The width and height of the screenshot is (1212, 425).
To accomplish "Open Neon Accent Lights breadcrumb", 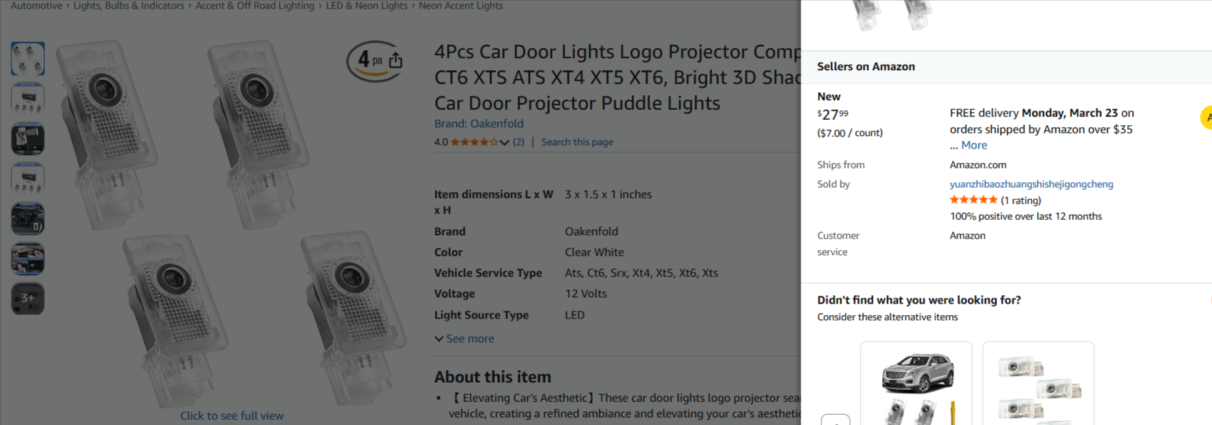I will coord(461,6).
